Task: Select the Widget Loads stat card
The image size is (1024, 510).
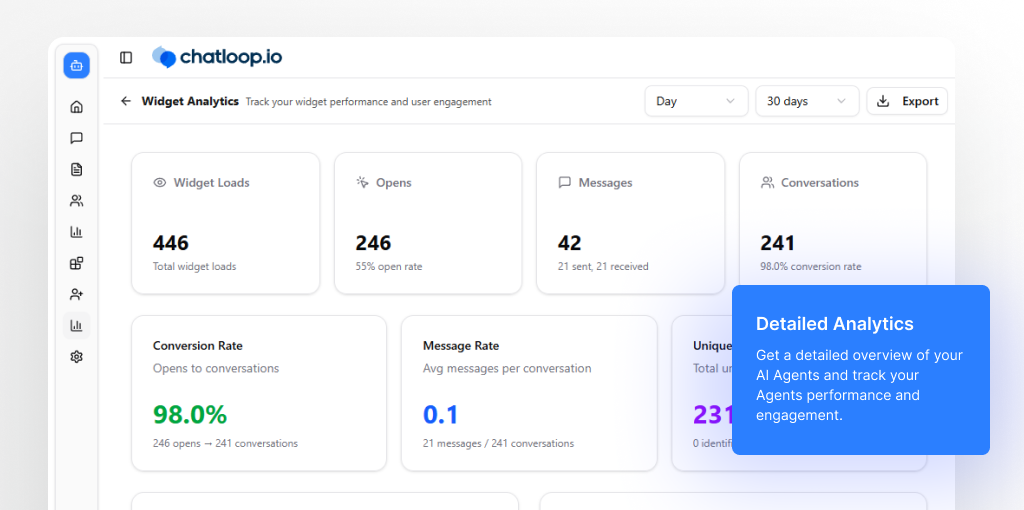Action: (x=225, y=223)
